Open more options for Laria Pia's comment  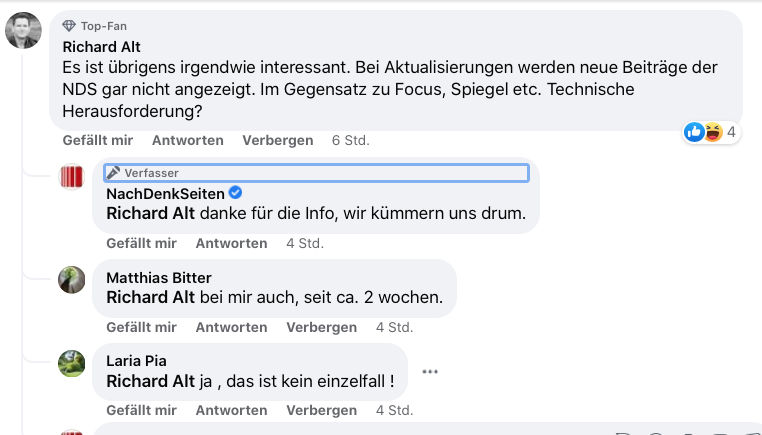[430, 372]
